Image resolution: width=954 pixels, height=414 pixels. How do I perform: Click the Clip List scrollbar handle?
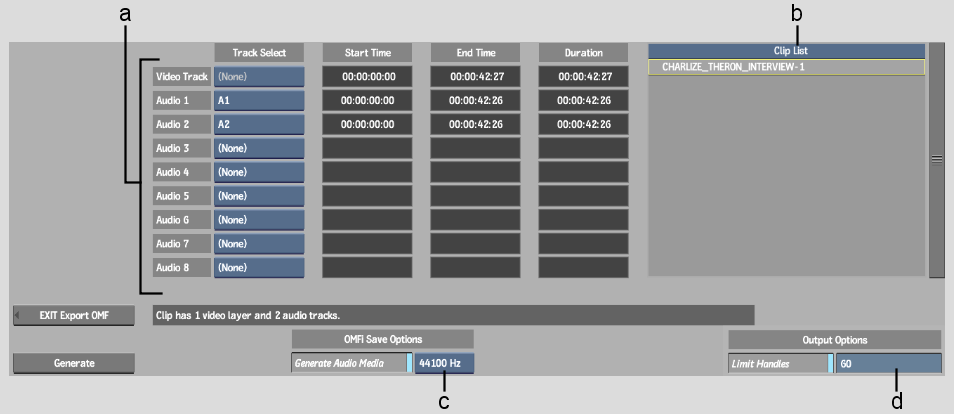(937, 160)
